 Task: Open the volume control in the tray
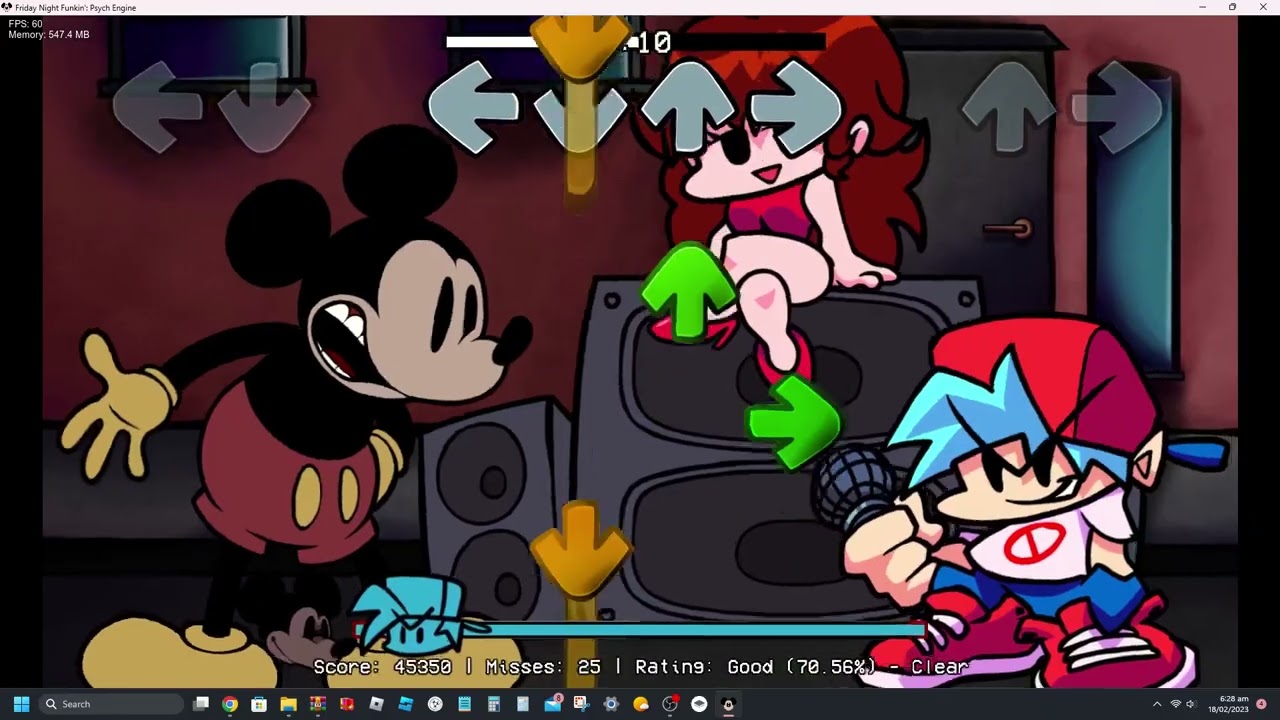click(x=1190, y=704)
